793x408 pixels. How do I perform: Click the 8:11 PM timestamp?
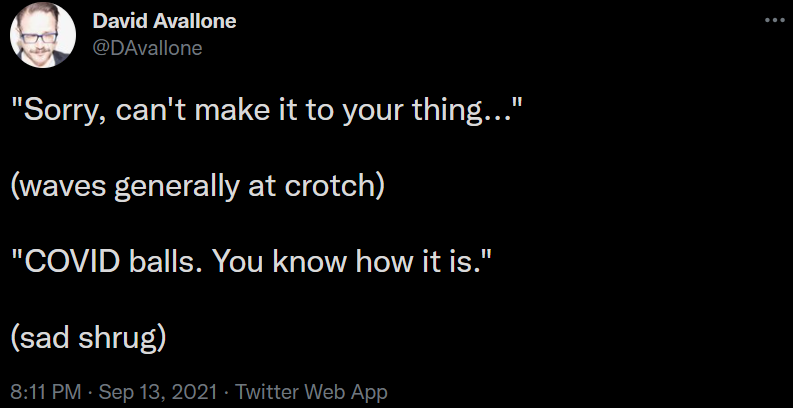[46, 392]
